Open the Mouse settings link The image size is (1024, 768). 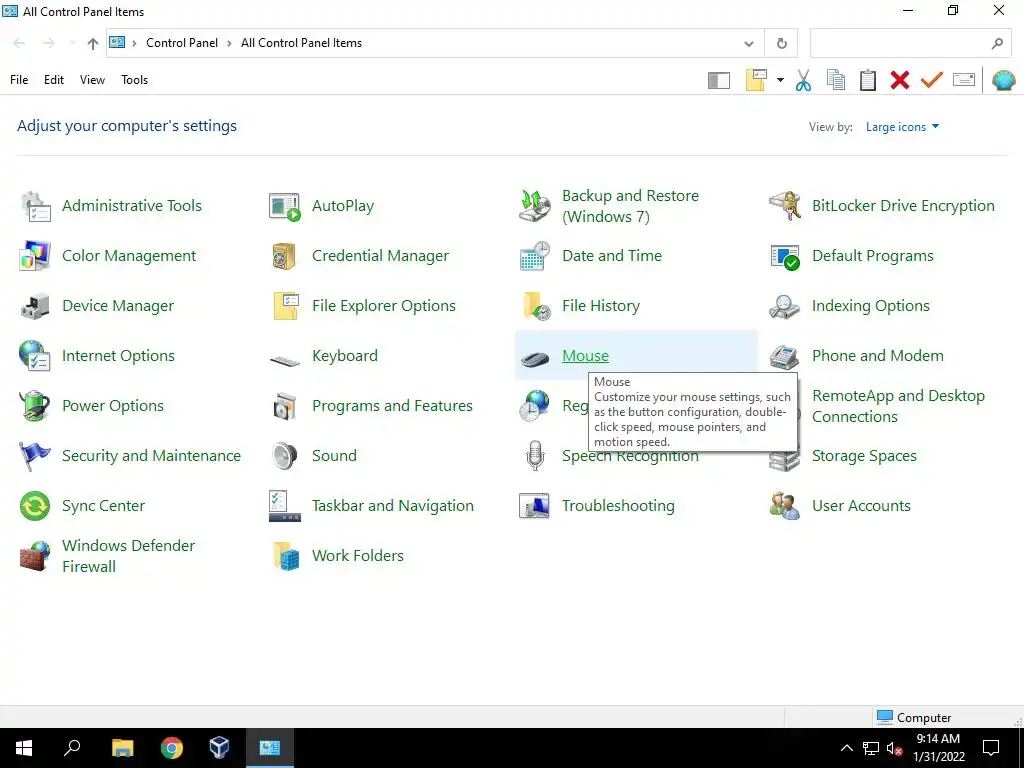pos(585,356)
